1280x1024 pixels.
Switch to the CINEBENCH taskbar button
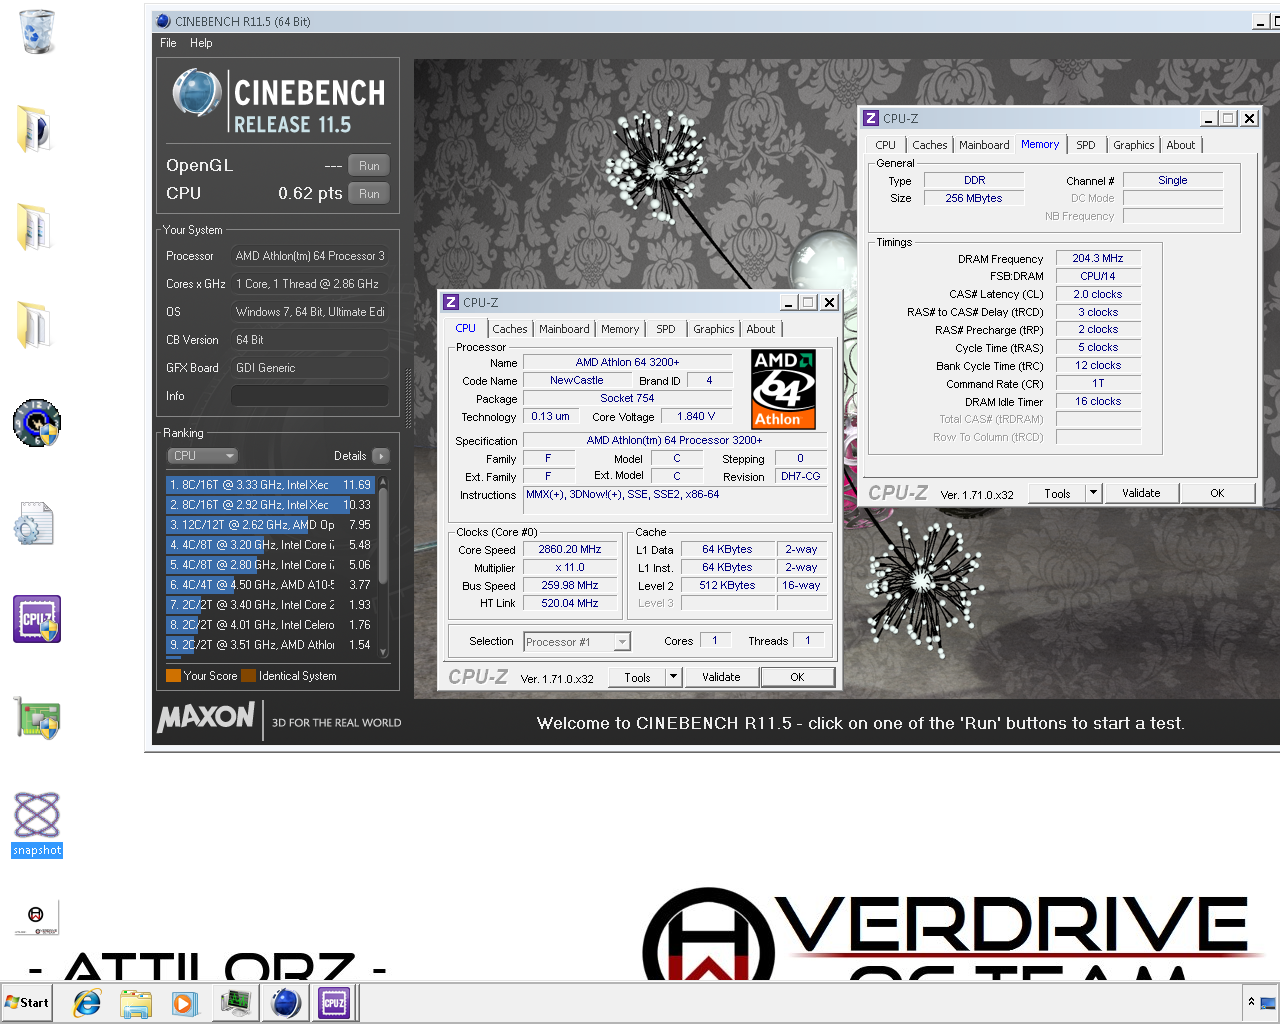coord(285,1003)
